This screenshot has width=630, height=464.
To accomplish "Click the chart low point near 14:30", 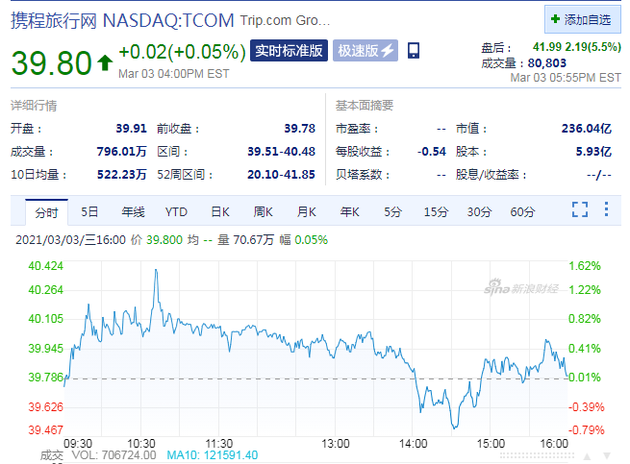I will (454, 427).
